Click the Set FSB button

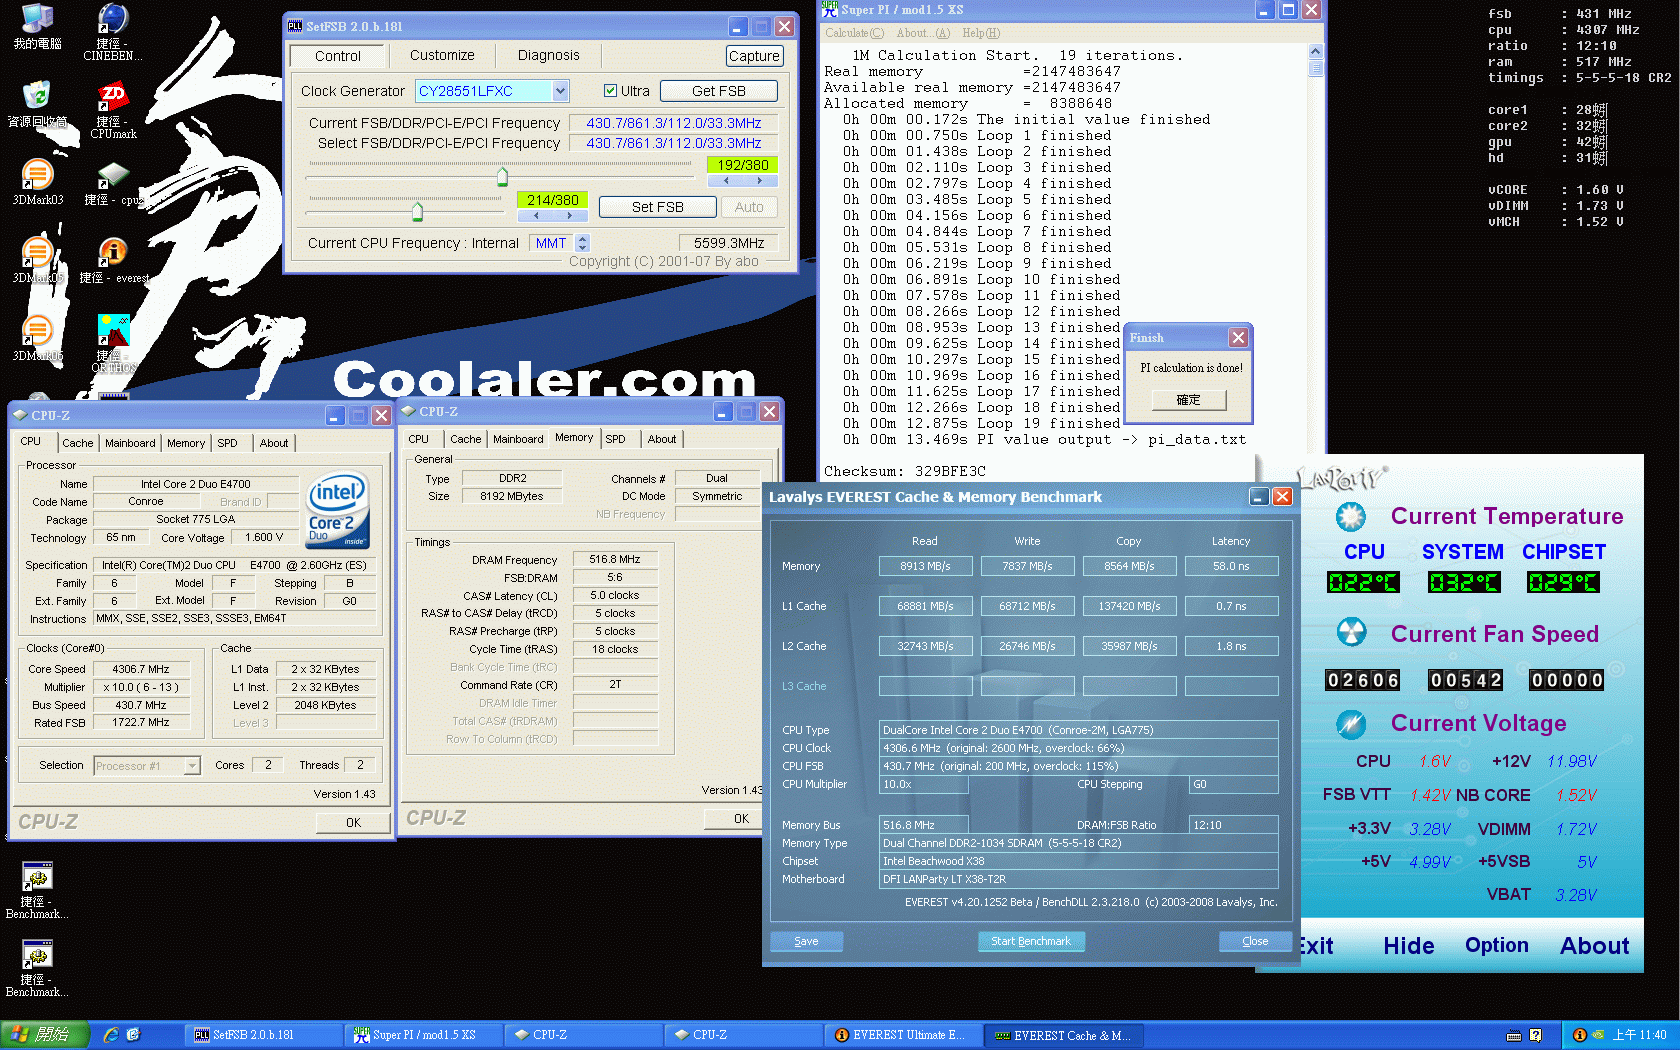(658, 207)
